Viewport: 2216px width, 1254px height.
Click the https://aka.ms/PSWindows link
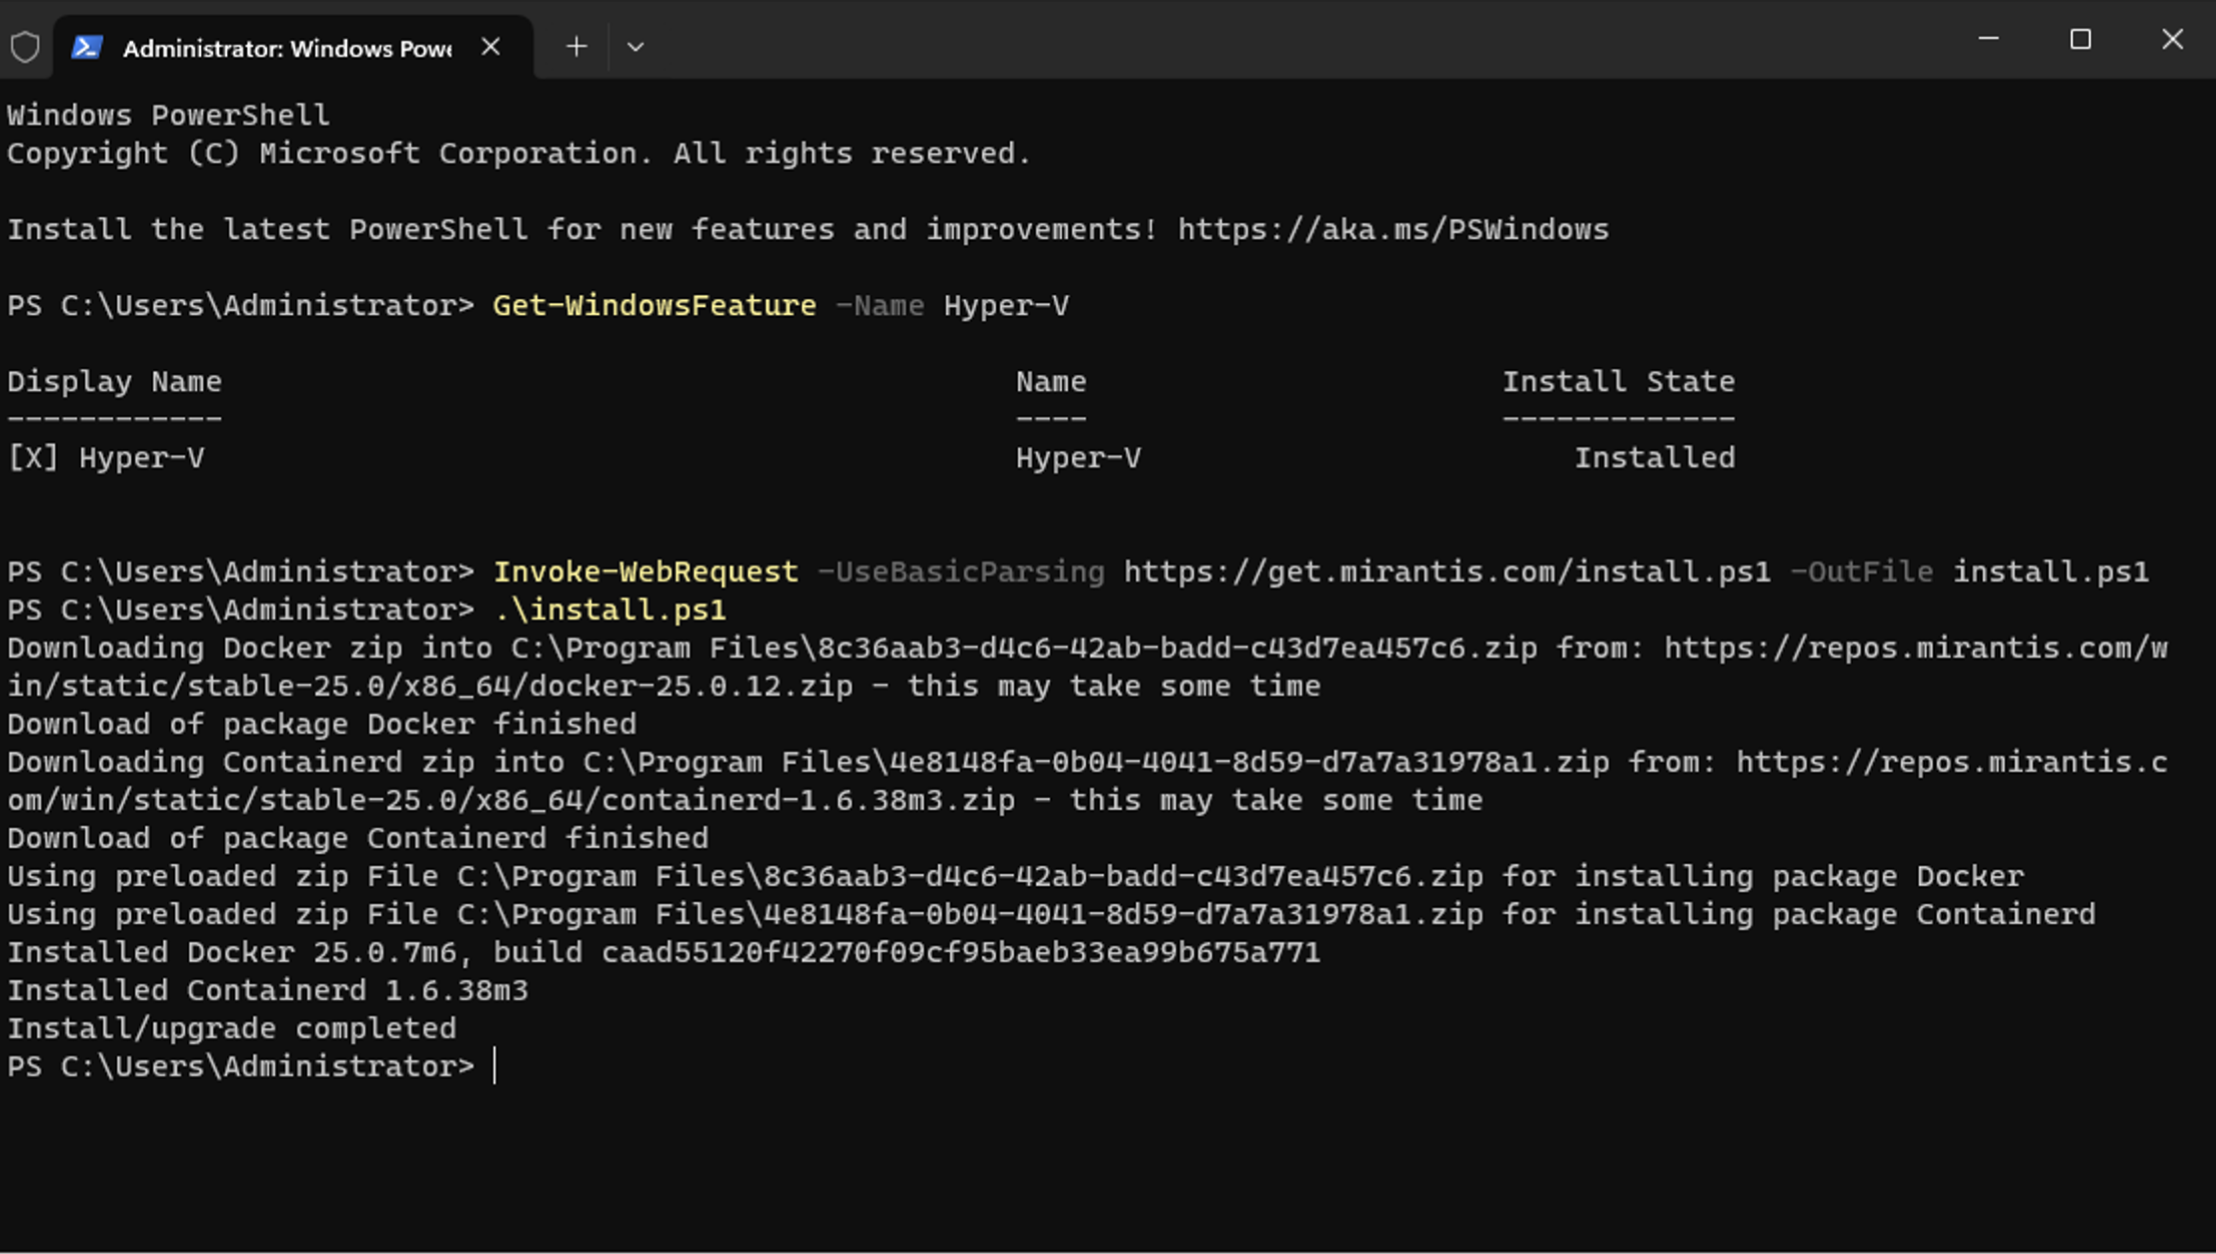[x=1393, y=229]
